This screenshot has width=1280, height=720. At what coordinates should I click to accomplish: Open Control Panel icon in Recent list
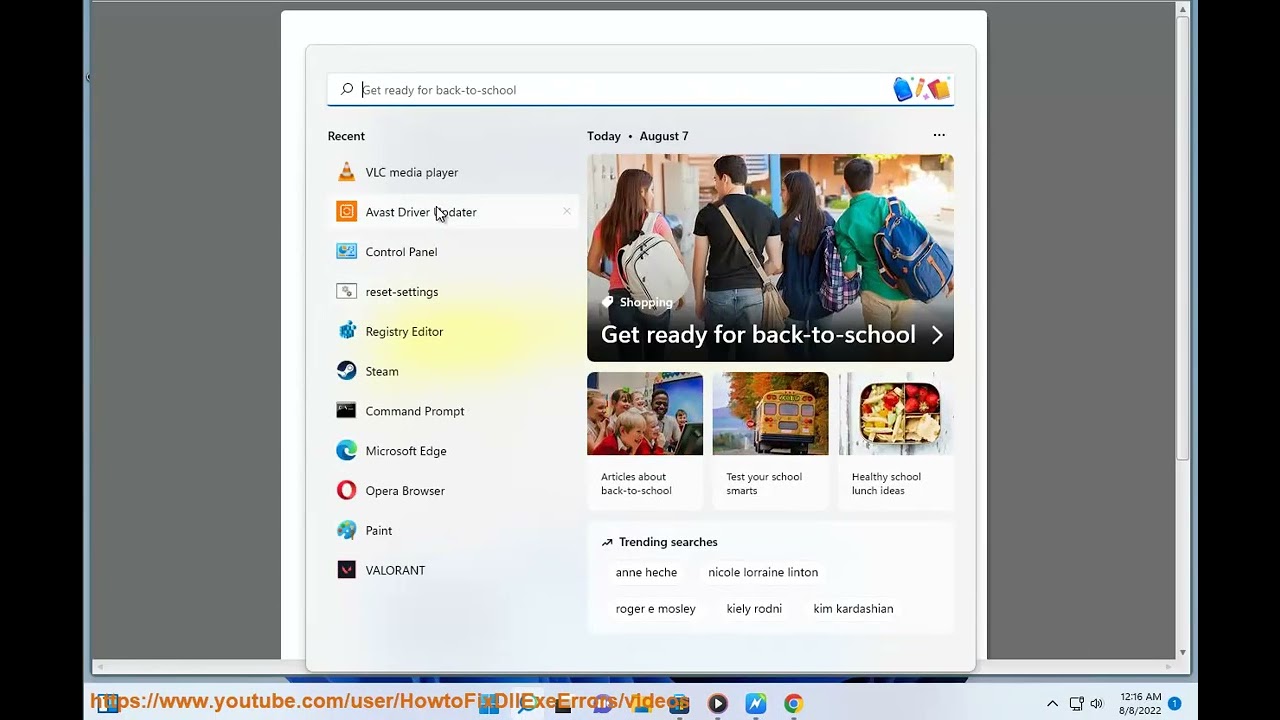pos(346,252)
